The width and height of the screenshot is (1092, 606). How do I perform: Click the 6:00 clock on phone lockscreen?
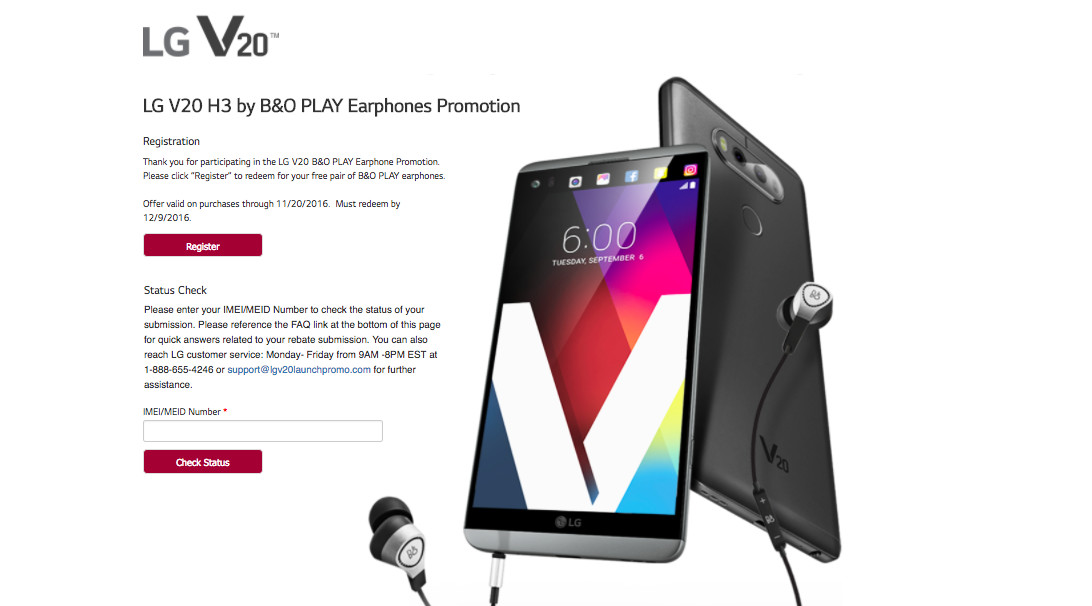click(599, 238)
